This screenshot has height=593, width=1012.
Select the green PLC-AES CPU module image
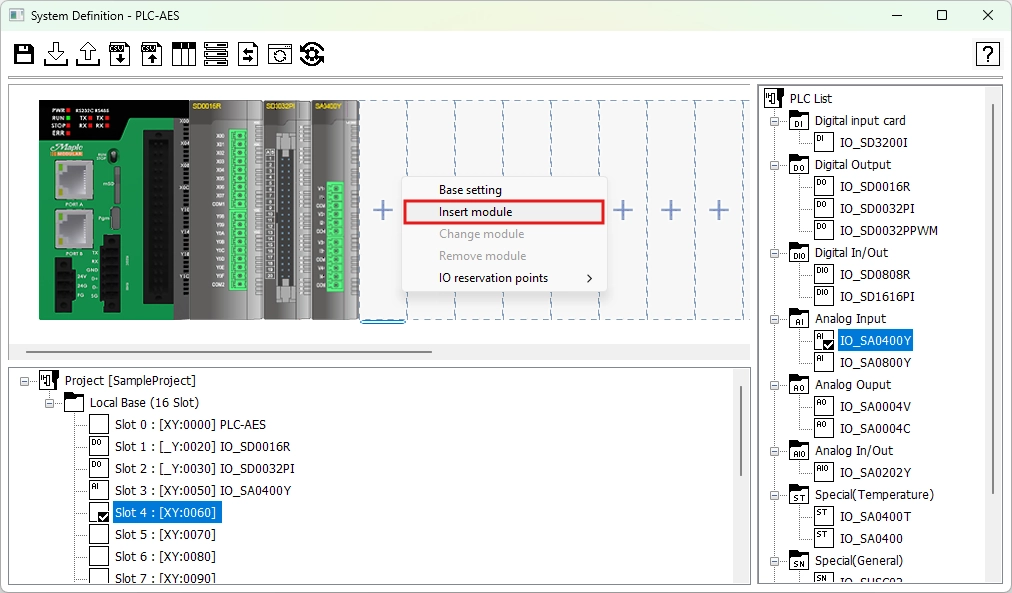tap(114, 210)
